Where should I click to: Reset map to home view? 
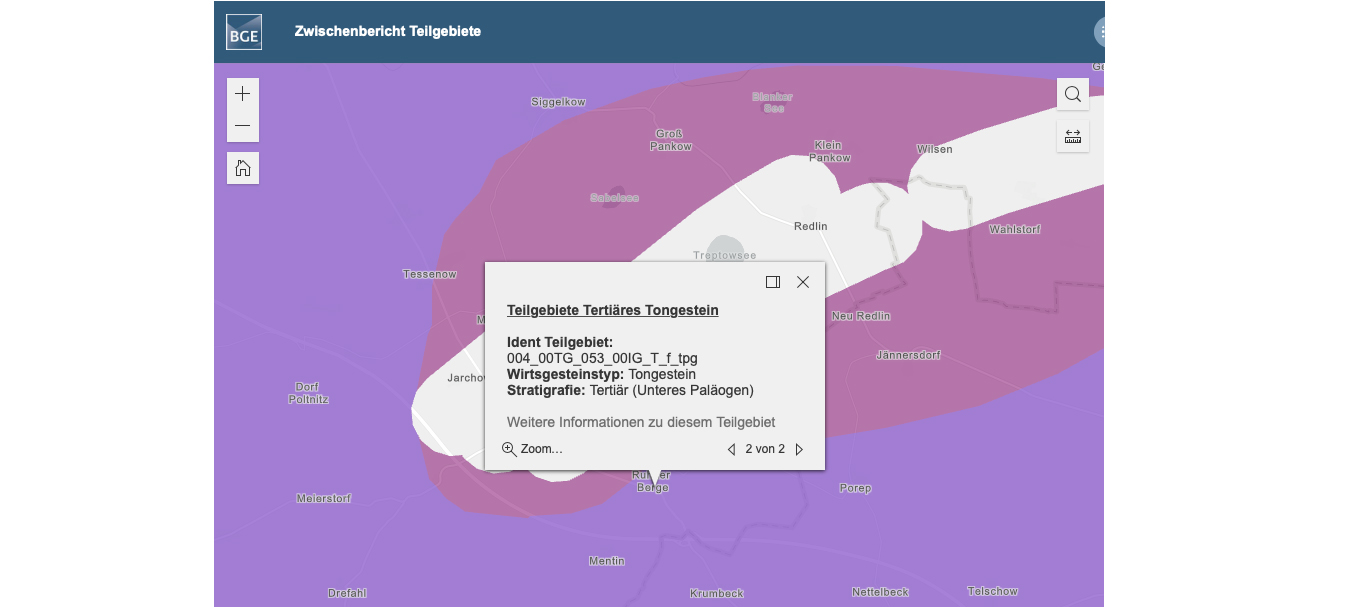[x=242, y=168]
